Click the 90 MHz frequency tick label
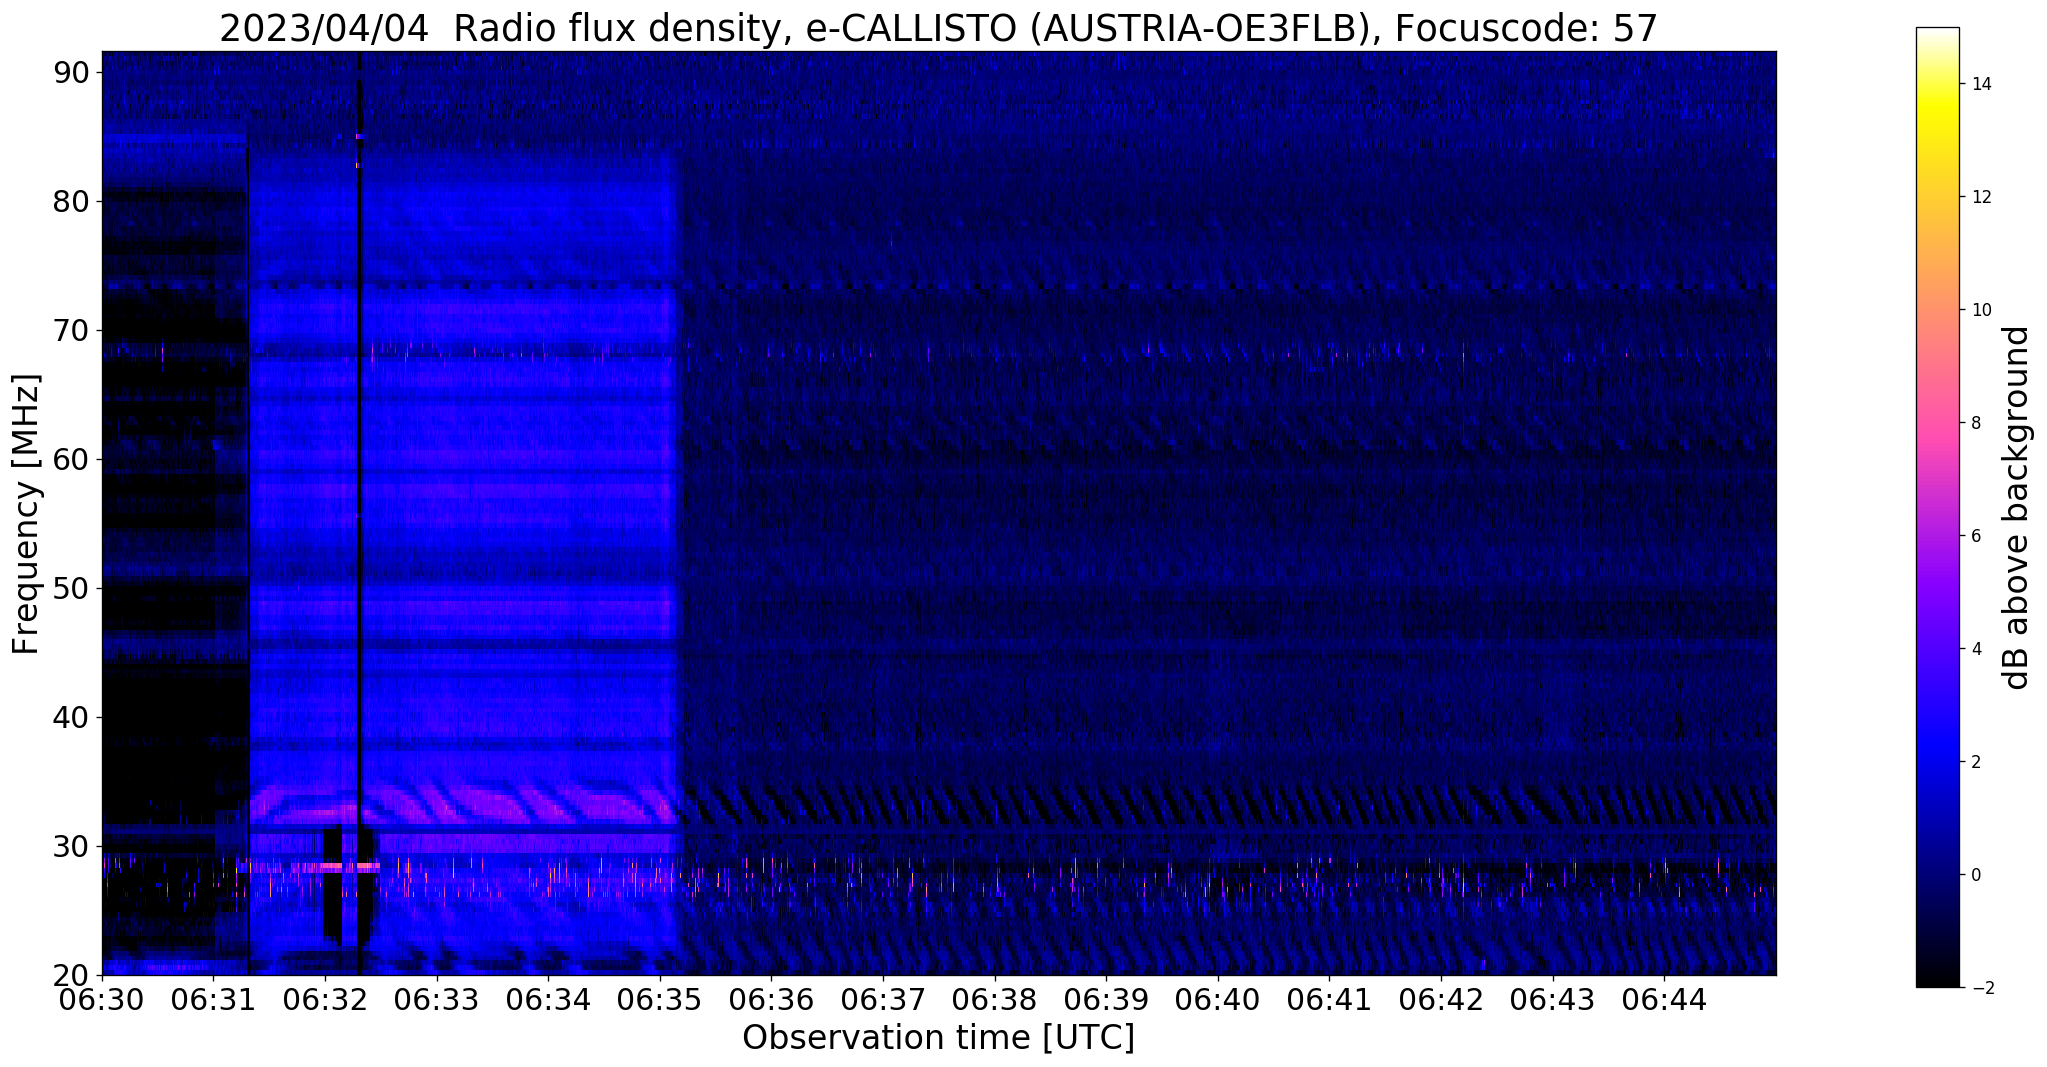This screenshot has height=1067, width=2047. [71, 72]
